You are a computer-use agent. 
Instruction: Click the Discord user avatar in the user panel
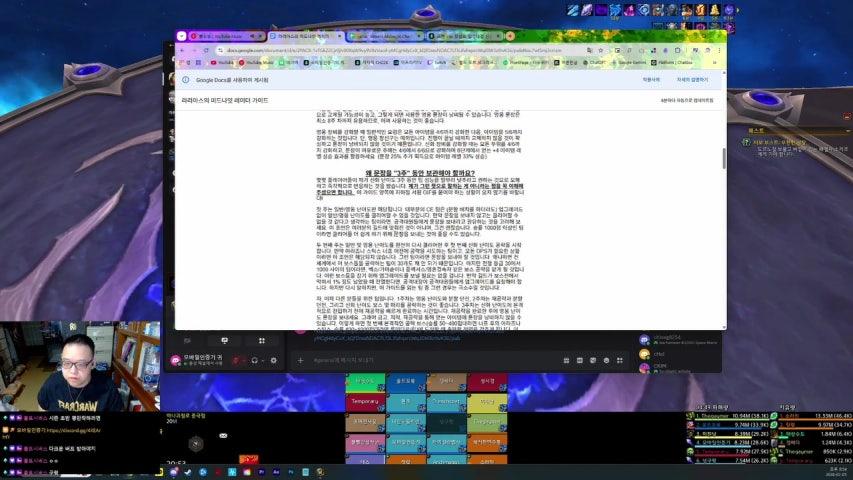(x=176, y=360)
